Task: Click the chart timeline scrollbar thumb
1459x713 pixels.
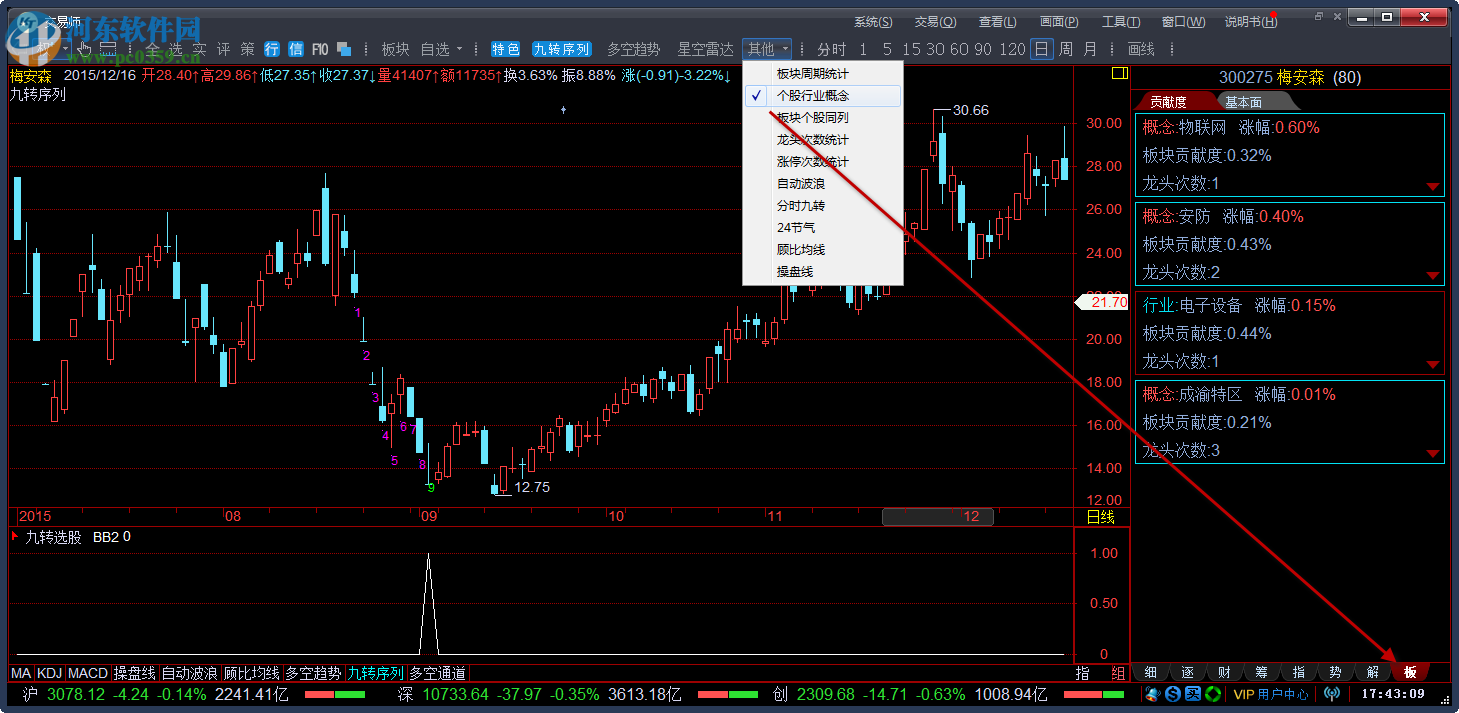Action: (937, 517)
